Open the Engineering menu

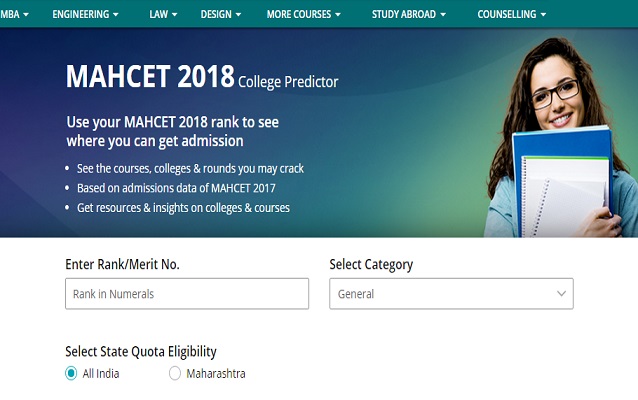(85, 15)
